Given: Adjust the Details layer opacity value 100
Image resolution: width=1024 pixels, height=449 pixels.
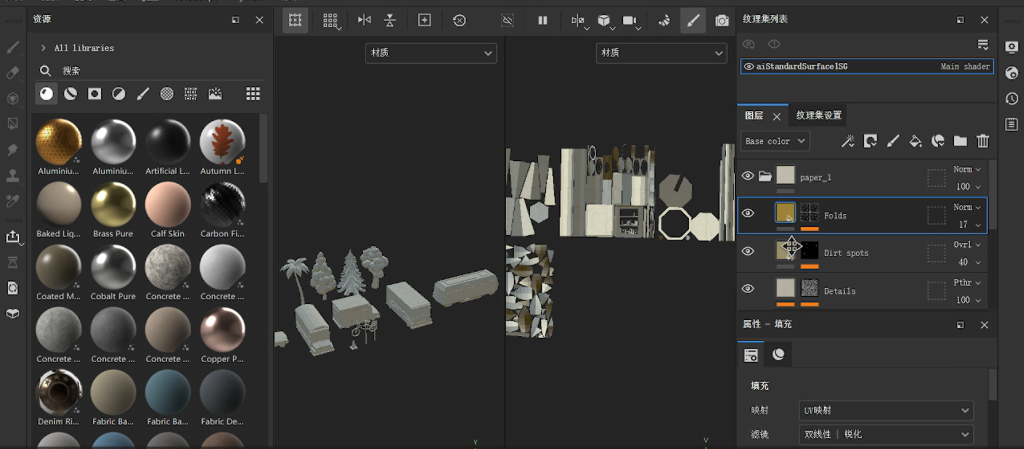Looking at the screenshot, I should [967, 300].
